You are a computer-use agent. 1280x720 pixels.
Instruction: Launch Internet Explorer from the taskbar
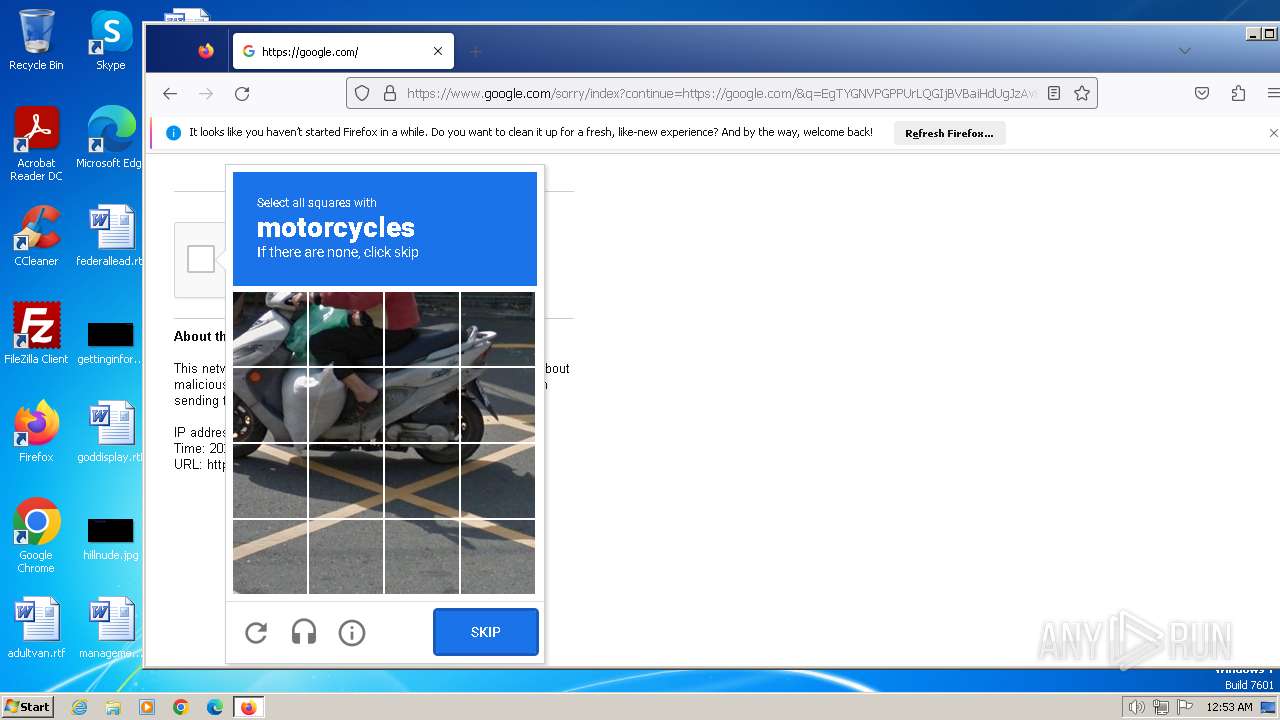click(x=79, y=707)
